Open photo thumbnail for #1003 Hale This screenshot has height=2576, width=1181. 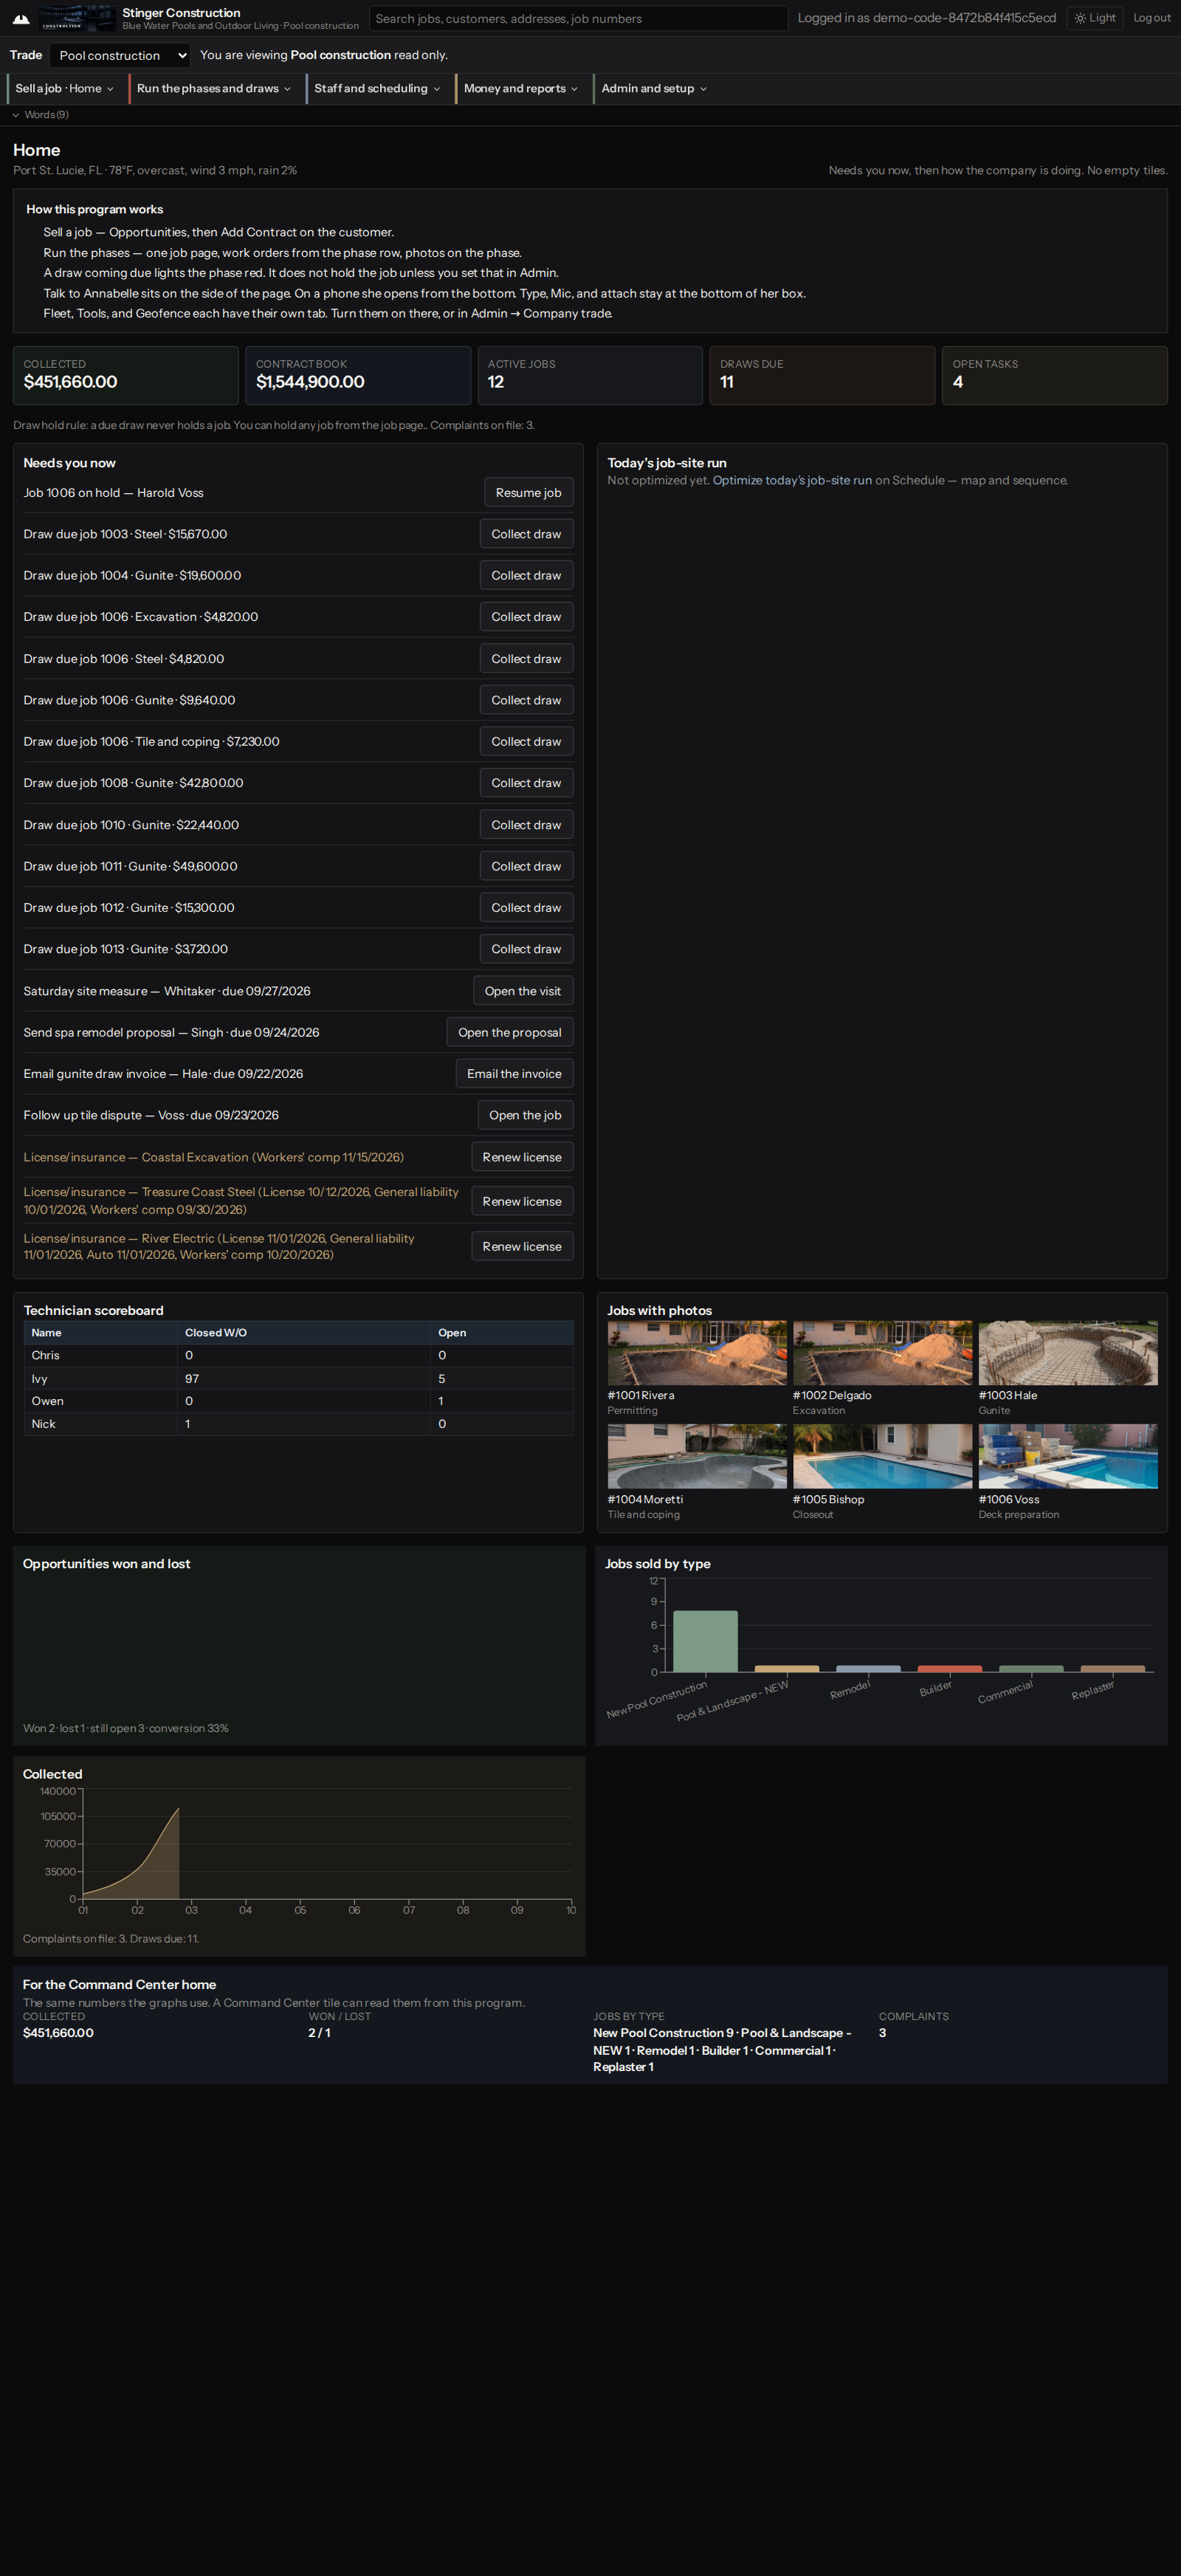[1068, 1353]
